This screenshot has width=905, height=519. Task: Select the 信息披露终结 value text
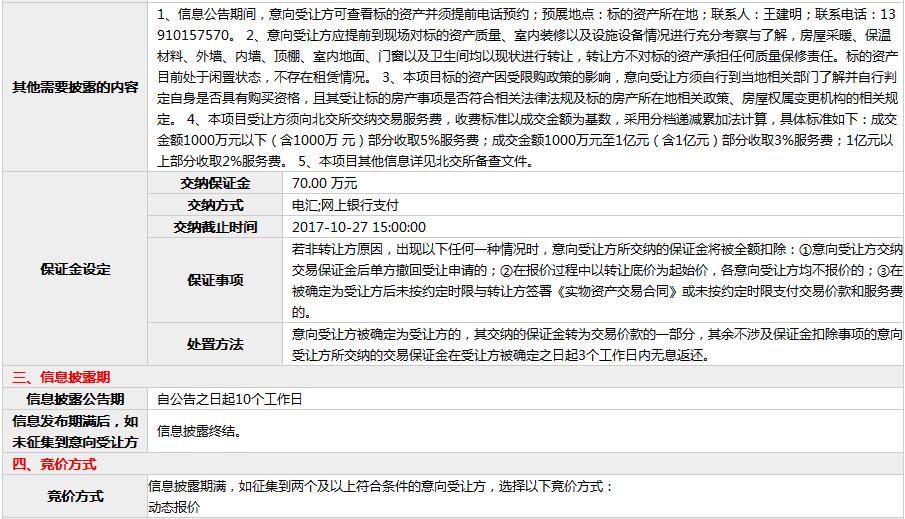(x=199, y=432)
